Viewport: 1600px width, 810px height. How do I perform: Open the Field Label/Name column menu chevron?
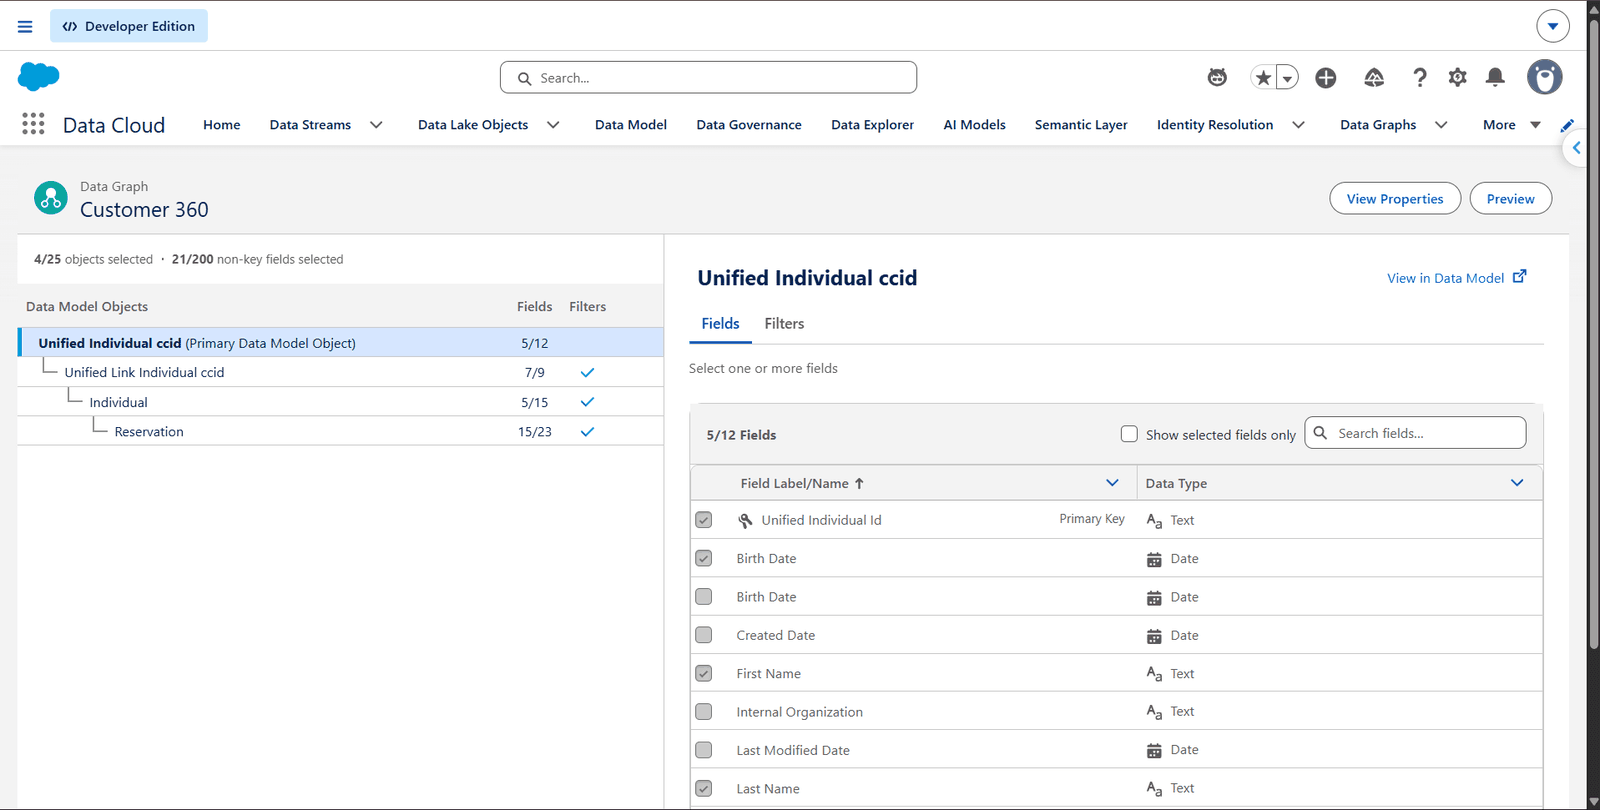tap(1112, 483)
